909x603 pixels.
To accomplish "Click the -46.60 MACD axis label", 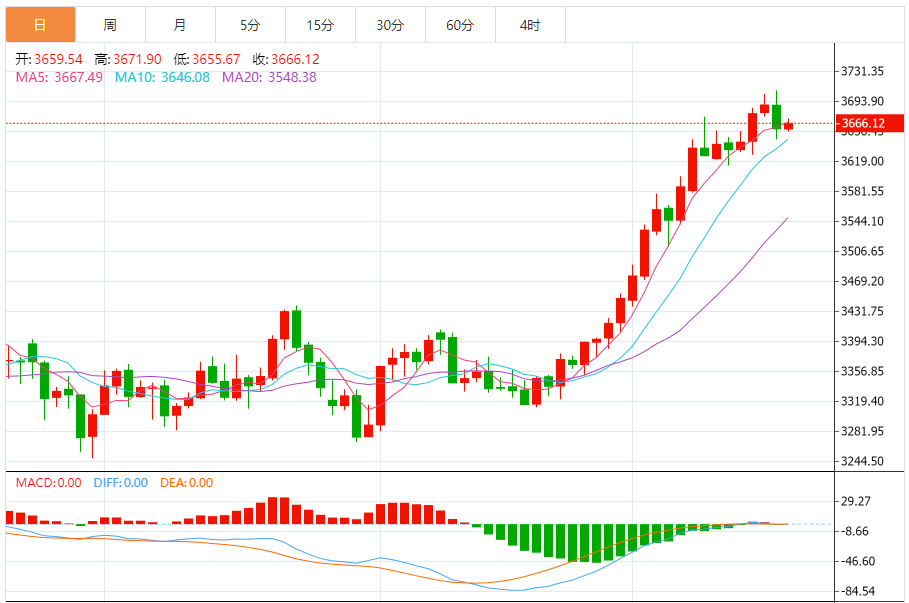I will tap(858, 561).
